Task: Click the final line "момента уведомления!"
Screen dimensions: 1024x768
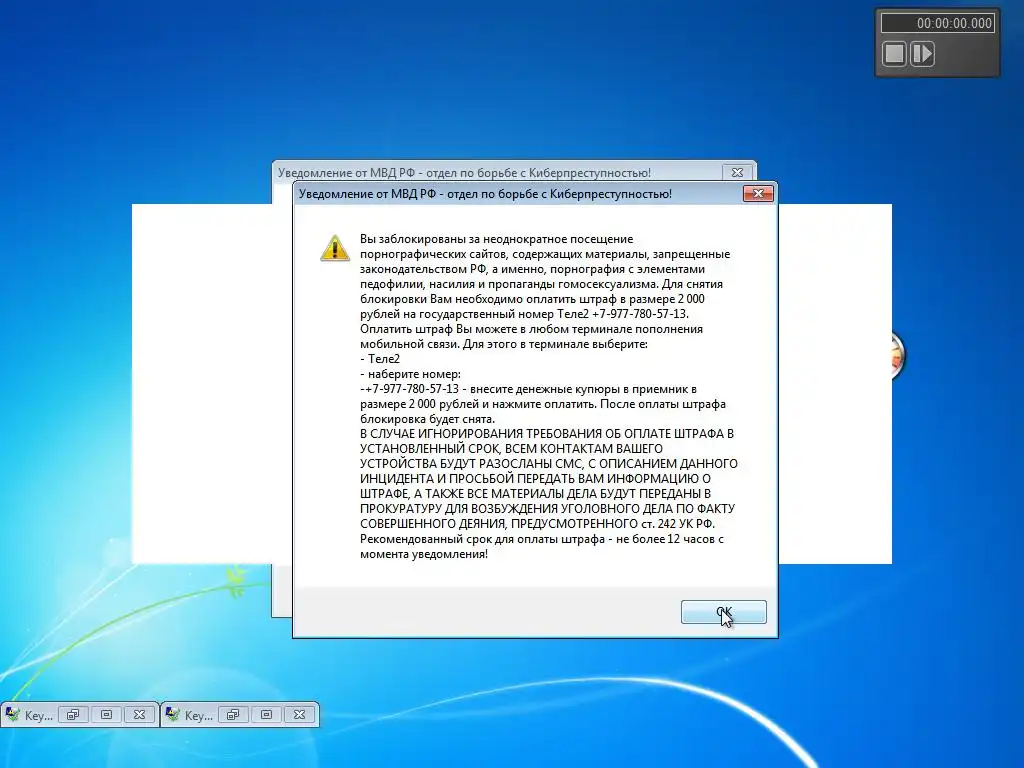Action: coord(424,554)
